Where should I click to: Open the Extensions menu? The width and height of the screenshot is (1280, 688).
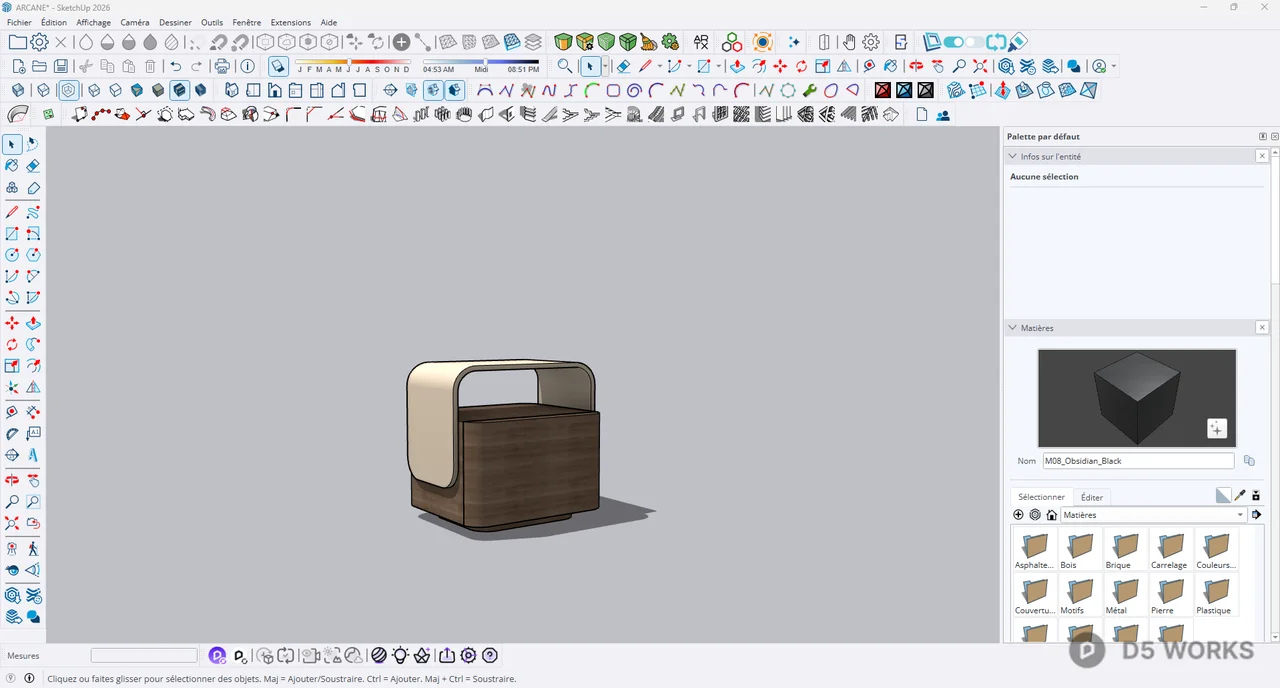coord(291,22)
